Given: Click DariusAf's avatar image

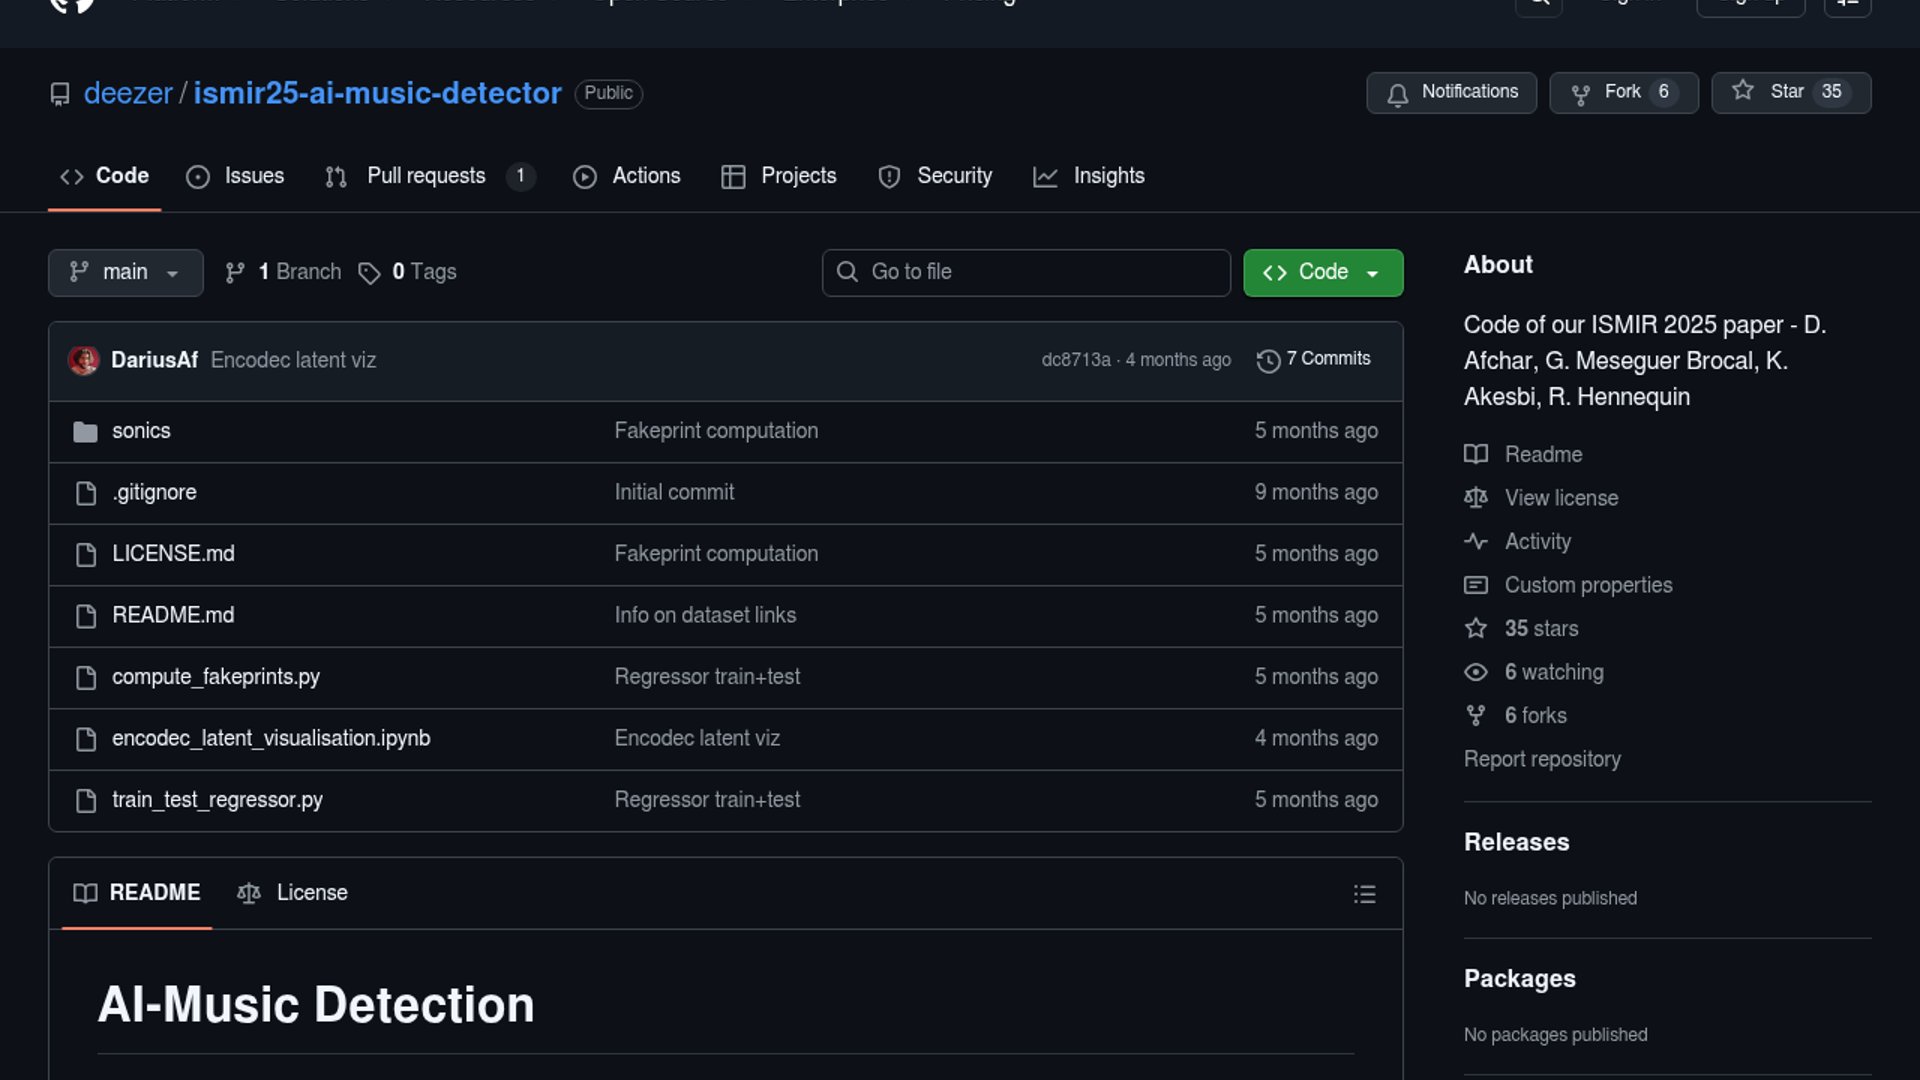Looking at the screenshot, I should pyautogui.click(x=84, y=360).
